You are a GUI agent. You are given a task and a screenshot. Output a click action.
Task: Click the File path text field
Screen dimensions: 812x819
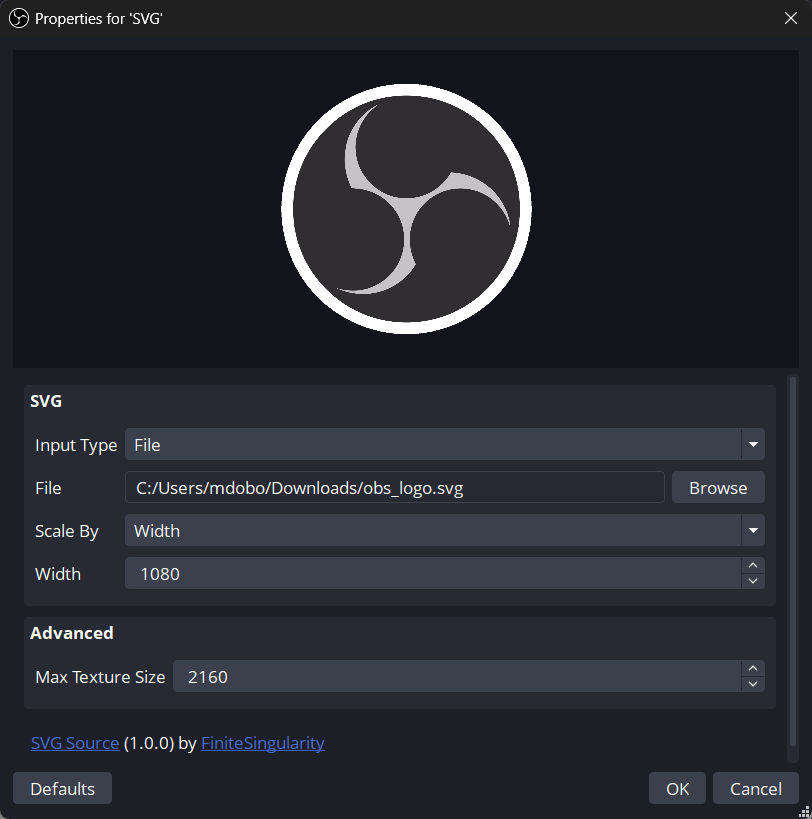(x=395, y=487)
